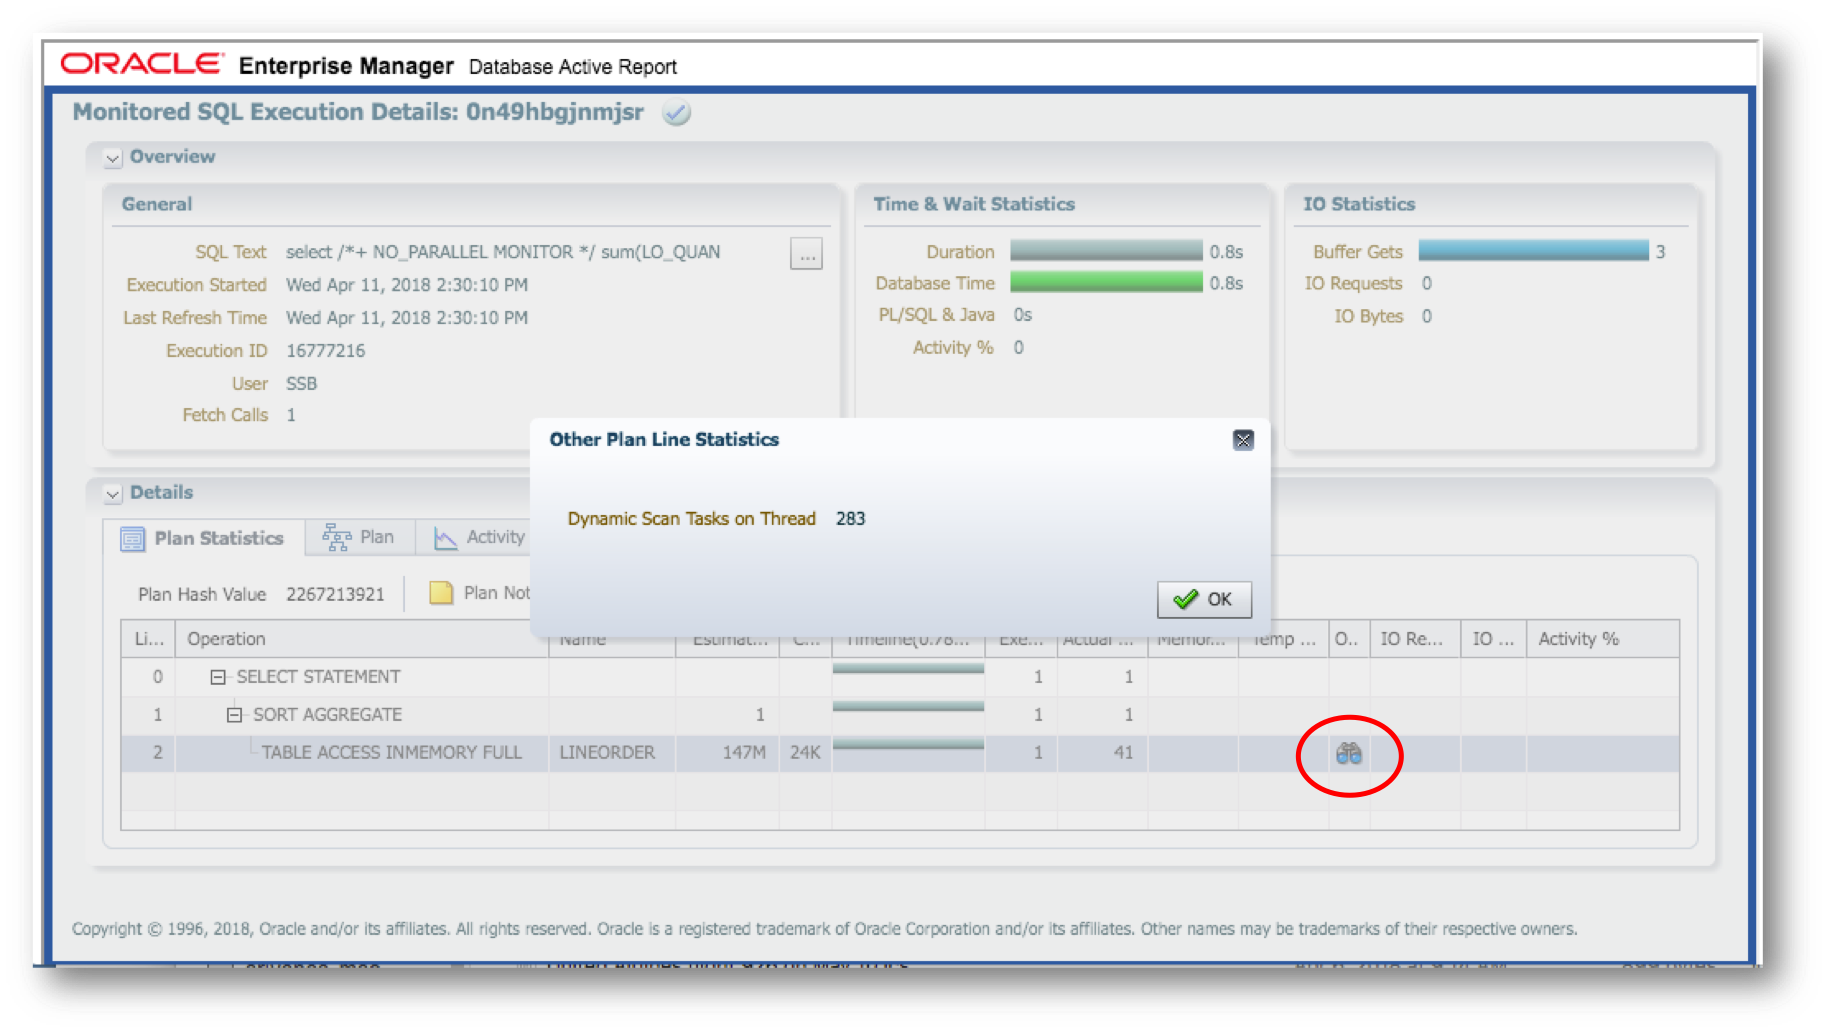Click the binoculars icon in LINEORDER row
1827x1031 pixels.
click(x=1348, y=753)
